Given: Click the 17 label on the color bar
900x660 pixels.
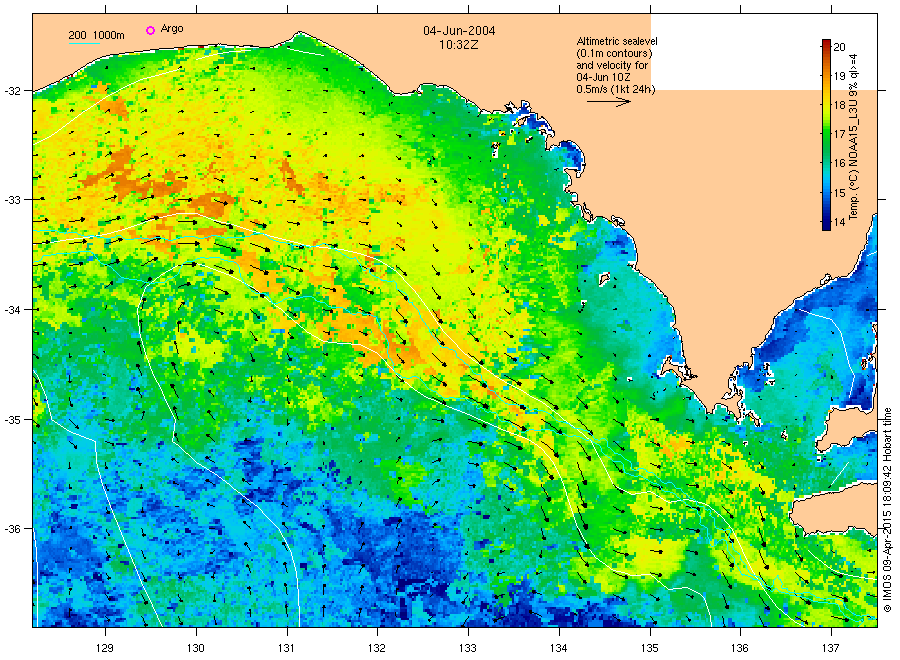Looking at the screenshot, I should coord(839,134).
